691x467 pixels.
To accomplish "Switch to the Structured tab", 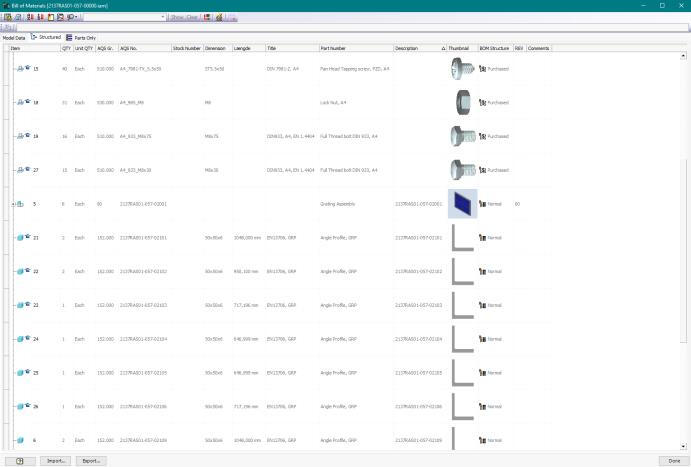I will [46, 37].
